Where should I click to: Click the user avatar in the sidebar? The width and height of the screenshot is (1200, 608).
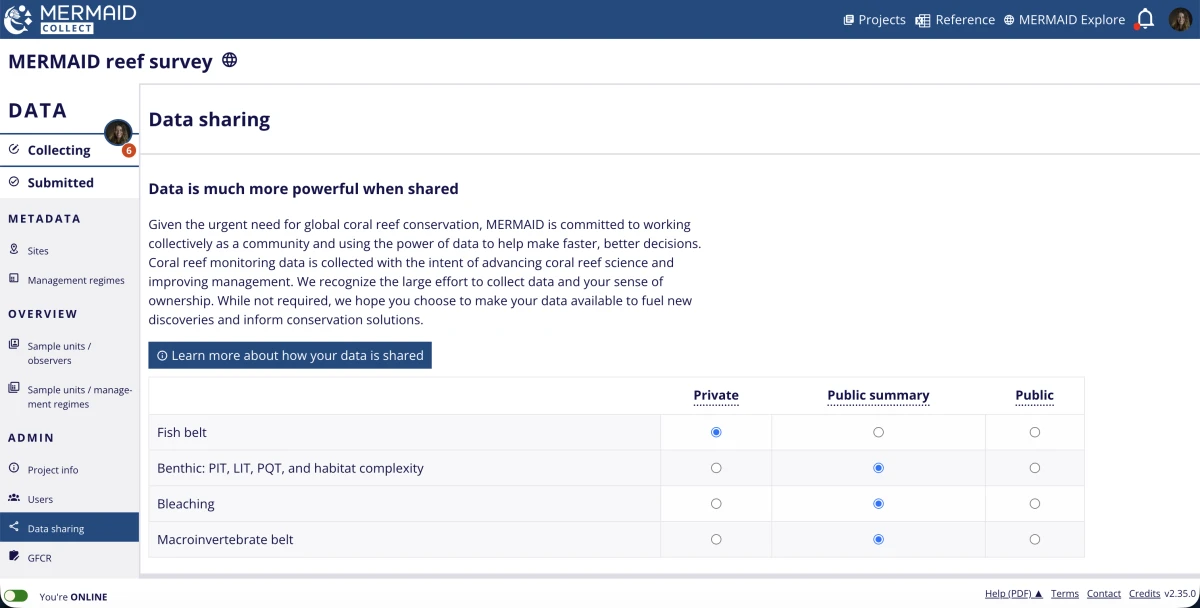[x=118, y=133]
